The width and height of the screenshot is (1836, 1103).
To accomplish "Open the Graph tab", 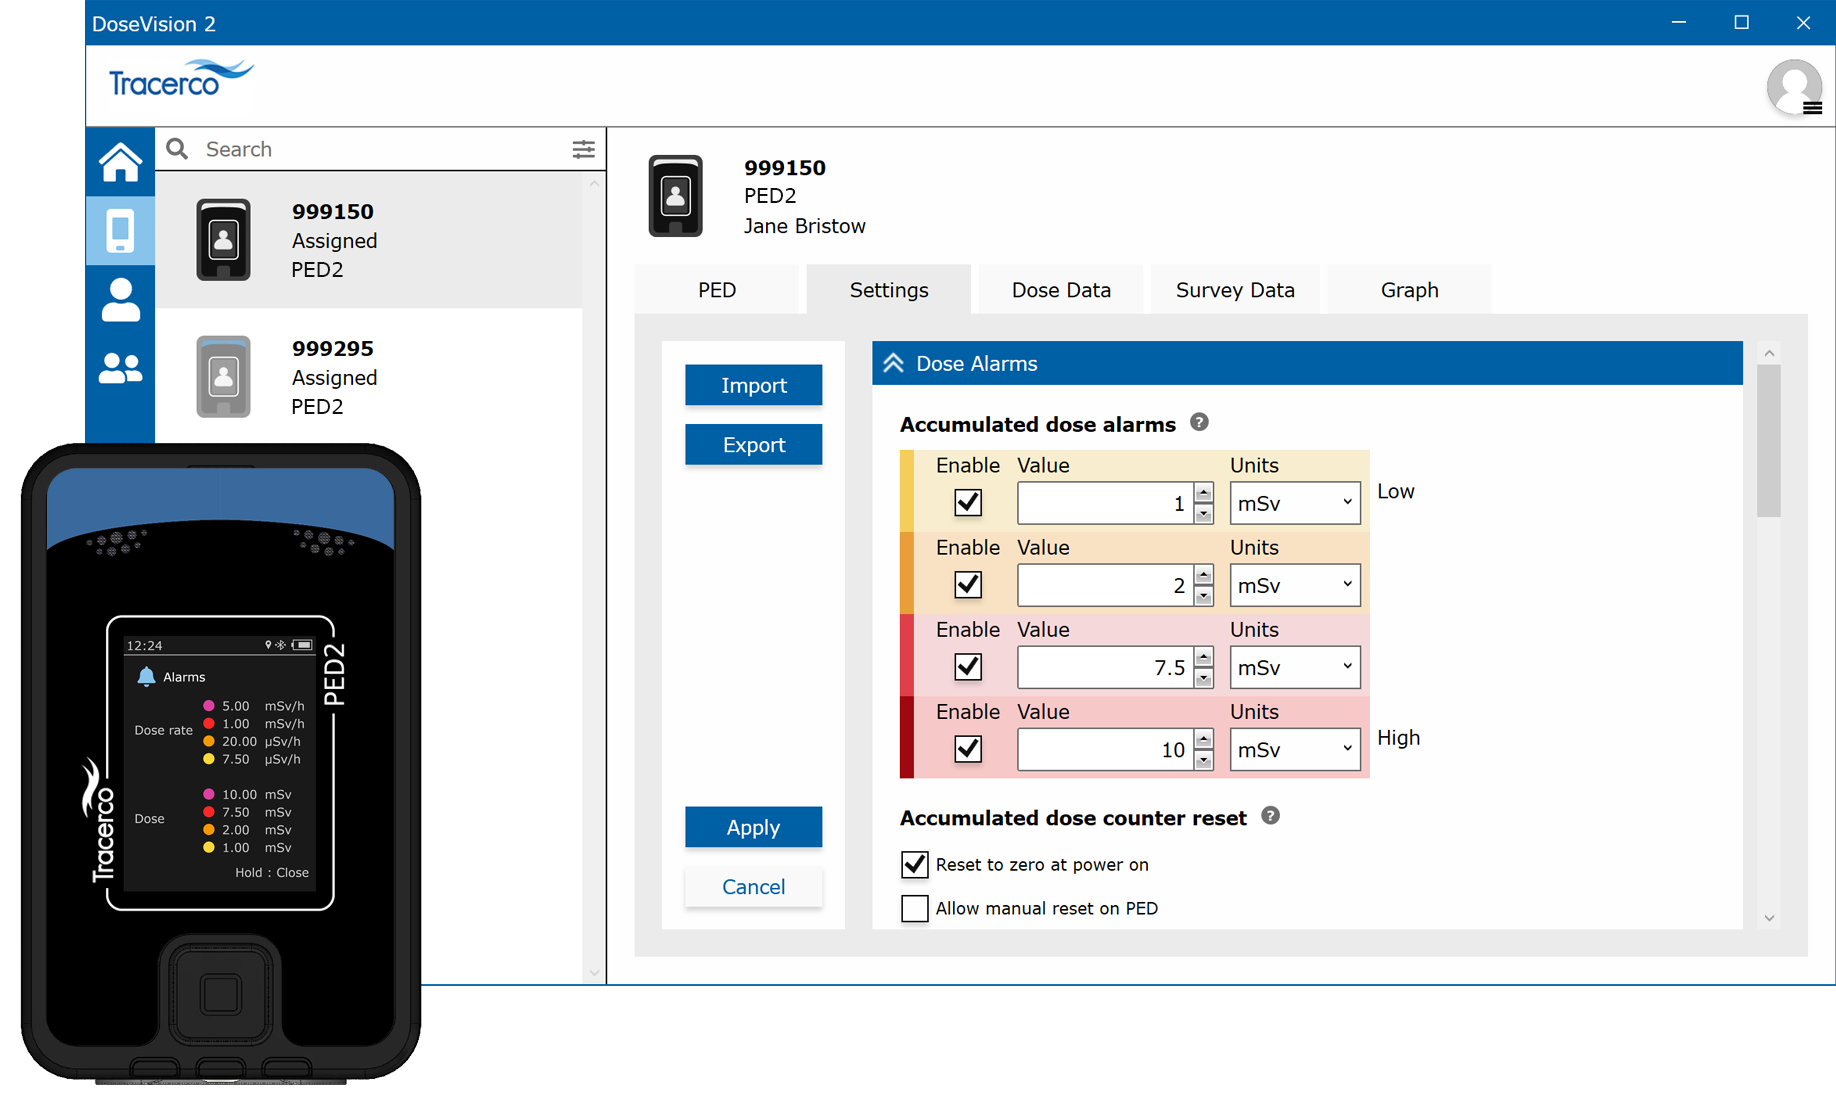I will [1409, 290].
